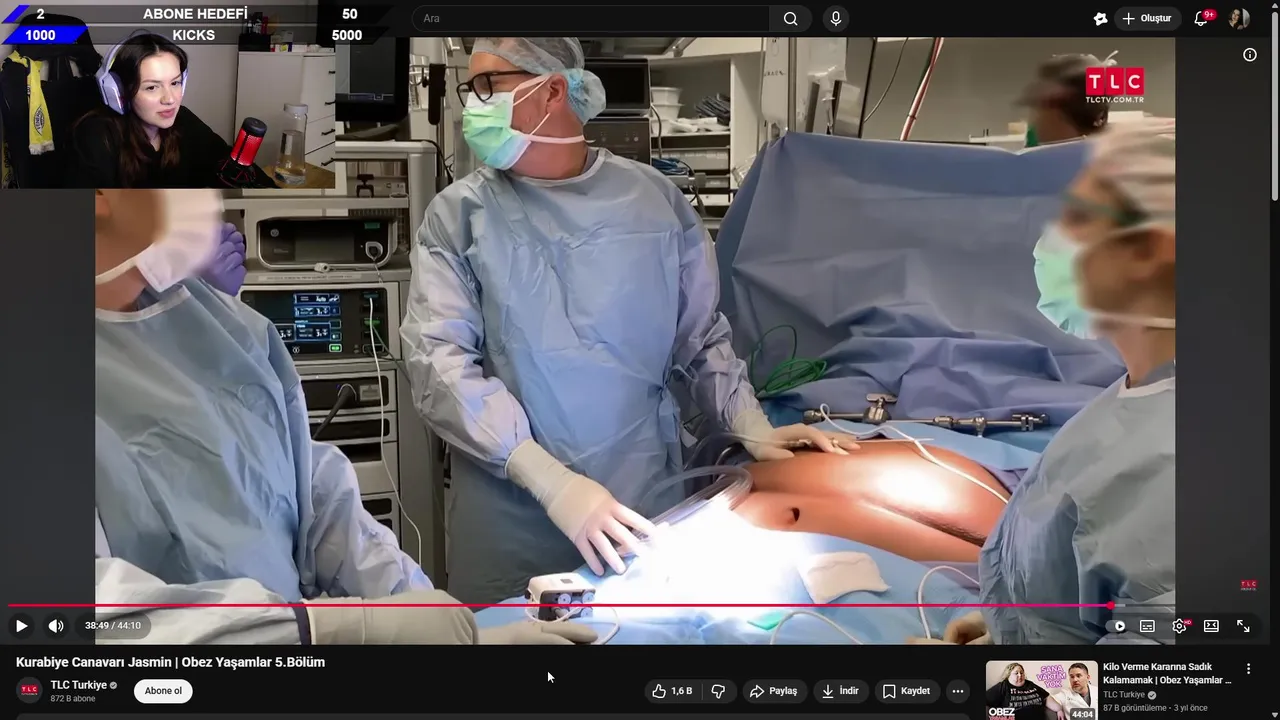1280x720 pixels.
Task: Open TLC Turkiye channel name link
Action: [78, 685]
